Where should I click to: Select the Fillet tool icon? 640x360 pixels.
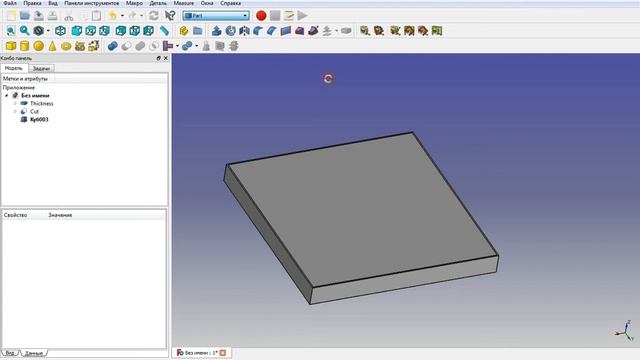click(258, 31)
